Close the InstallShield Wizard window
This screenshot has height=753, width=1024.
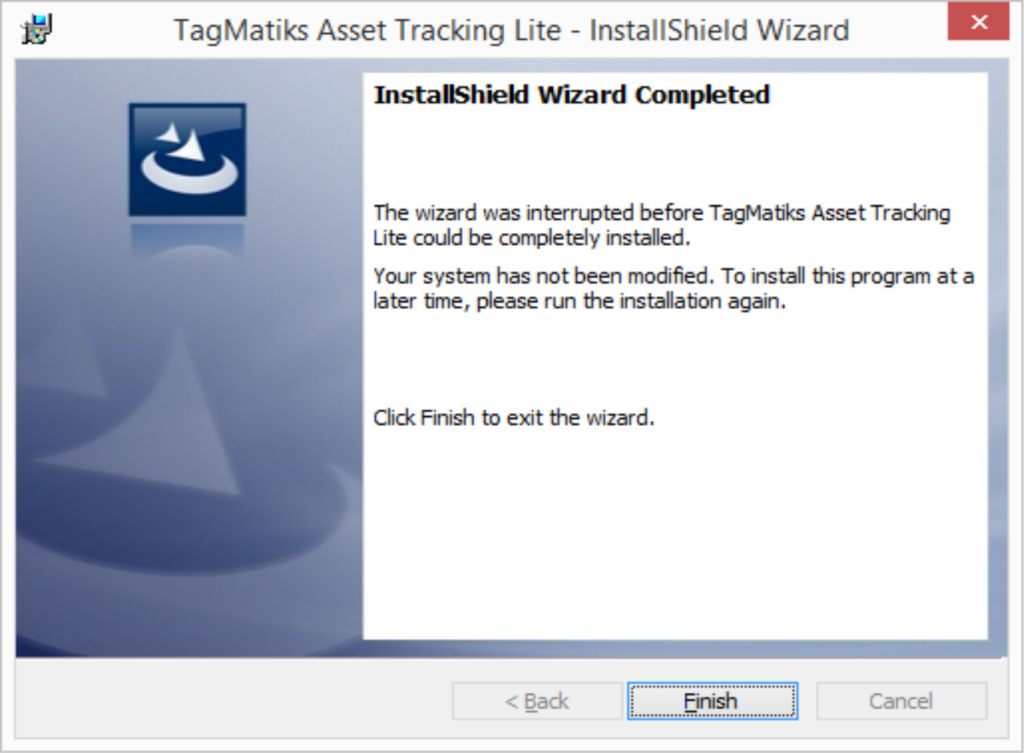click(978, 22)
